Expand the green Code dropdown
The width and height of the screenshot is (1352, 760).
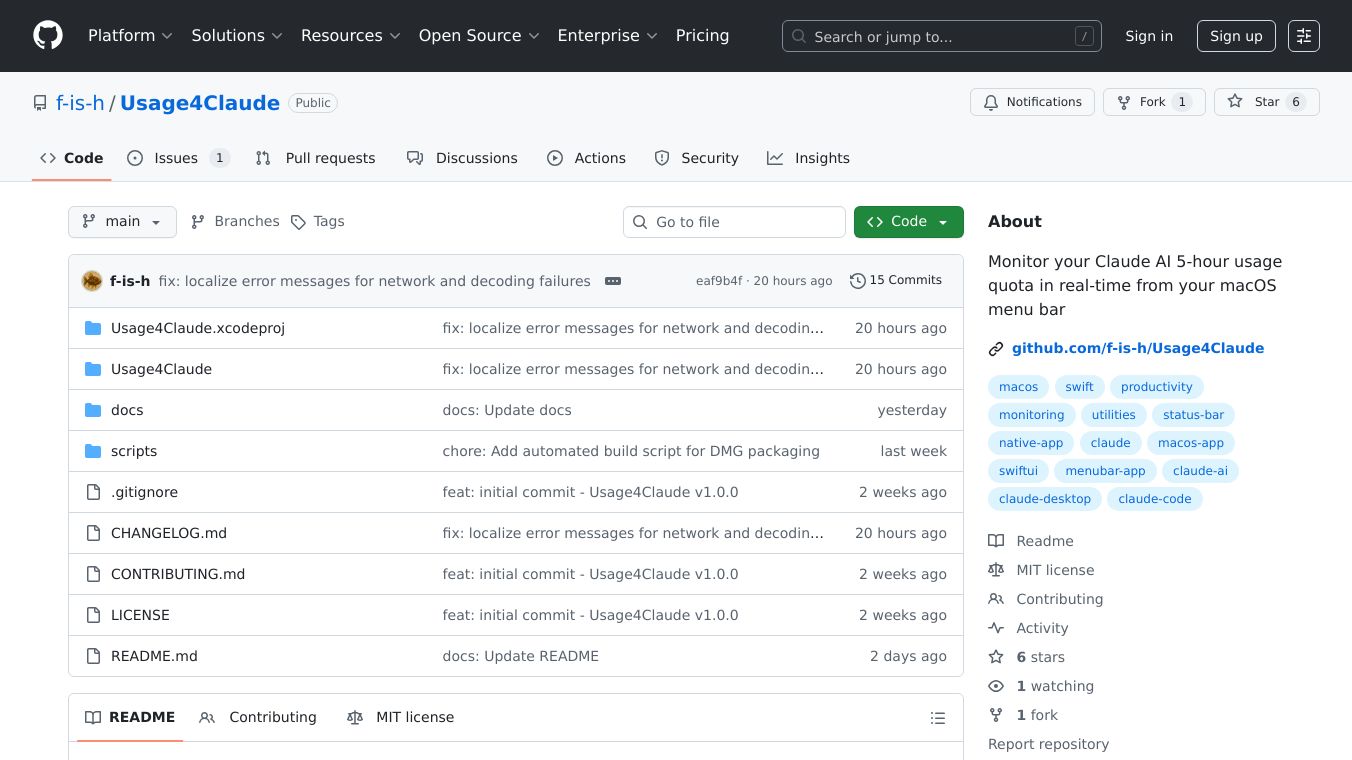(x=908, y=222)
